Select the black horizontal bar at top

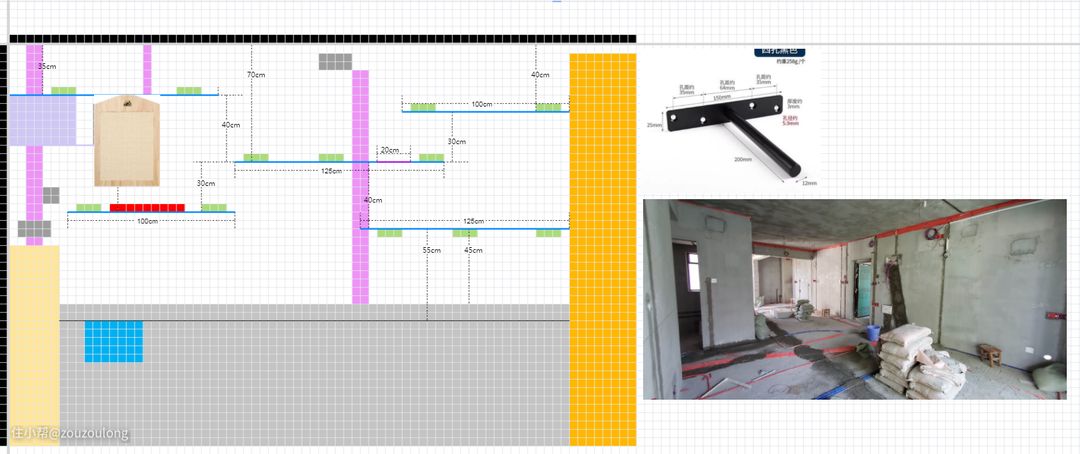(x=322, y=39)
